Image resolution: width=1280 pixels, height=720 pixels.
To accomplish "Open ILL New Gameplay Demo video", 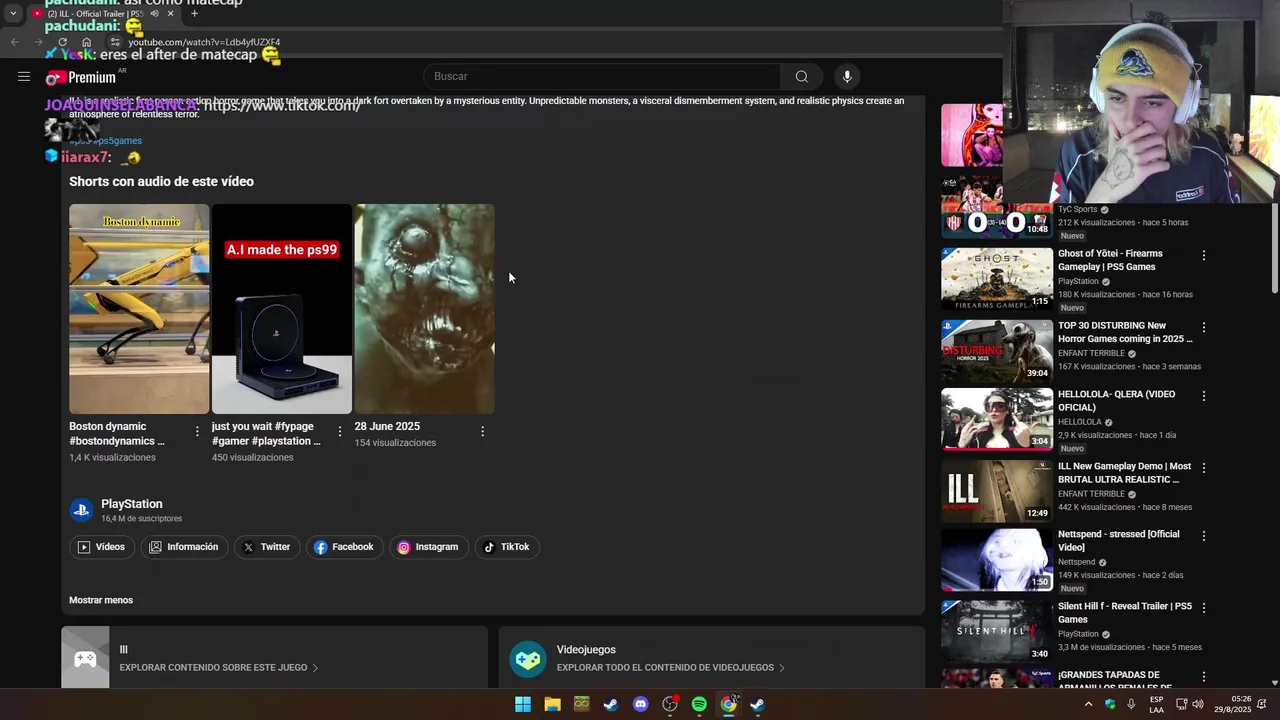I will point(1124,473).
